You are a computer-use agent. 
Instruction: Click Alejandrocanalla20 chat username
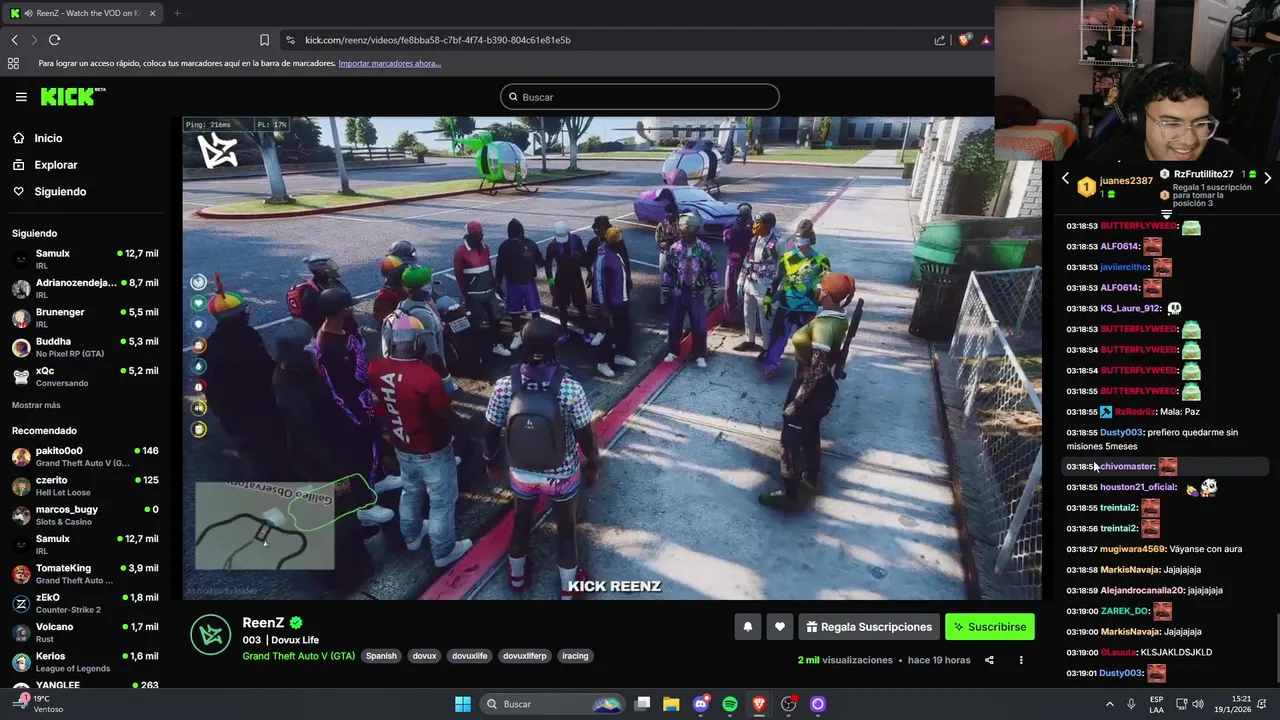[x=1142, y=590]
